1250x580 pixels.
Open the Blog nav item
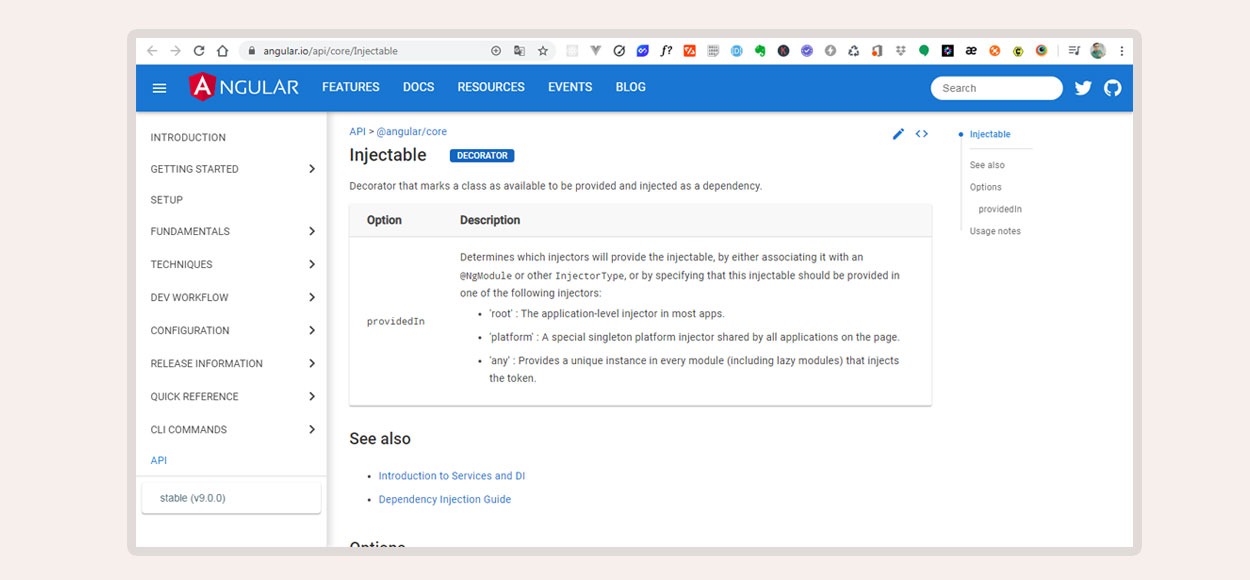click(x=630, y=87)
